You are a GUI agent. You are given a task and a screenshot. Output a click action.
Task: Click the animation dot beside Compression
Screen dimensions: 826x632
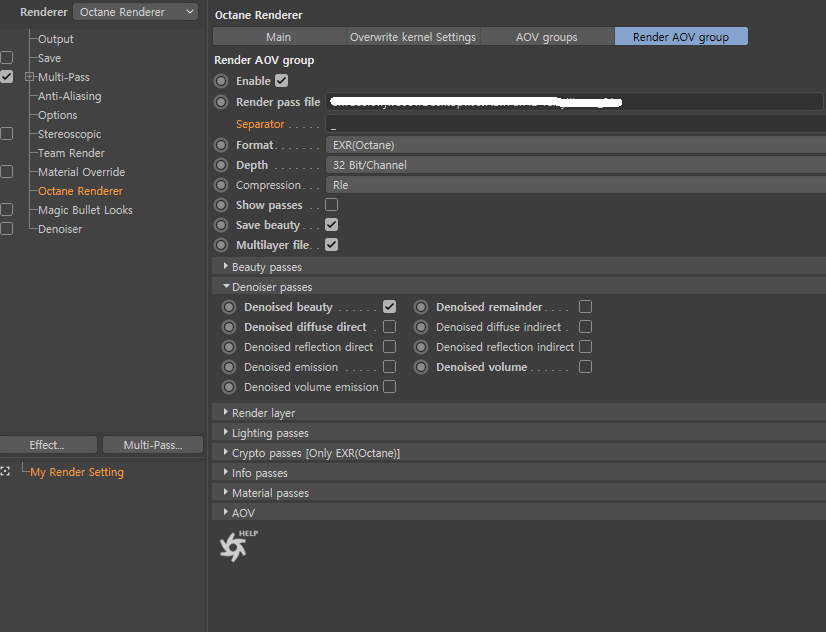click(x=221, y=185)
